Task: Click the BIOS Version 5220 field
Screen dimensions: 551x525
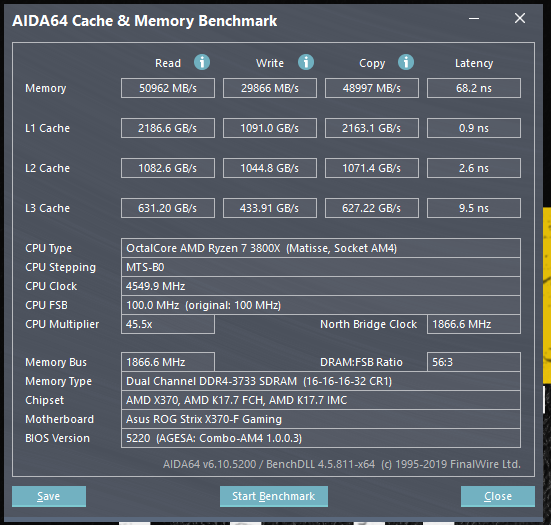Action: pos(321,438)
